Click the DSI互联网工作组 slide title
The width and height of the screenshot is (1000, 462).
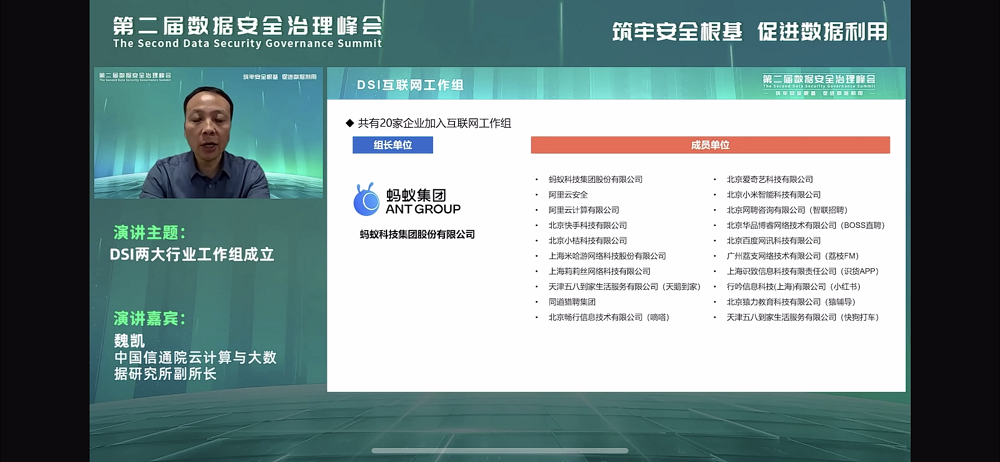click(410, 85)
